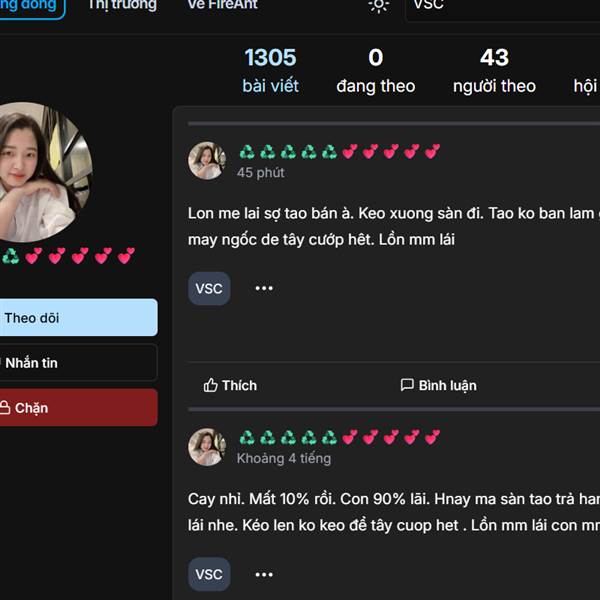Like first post with Thích thumbs-up icon
Image resolution: width=600 pixels, height=600 pixels.
210,385
